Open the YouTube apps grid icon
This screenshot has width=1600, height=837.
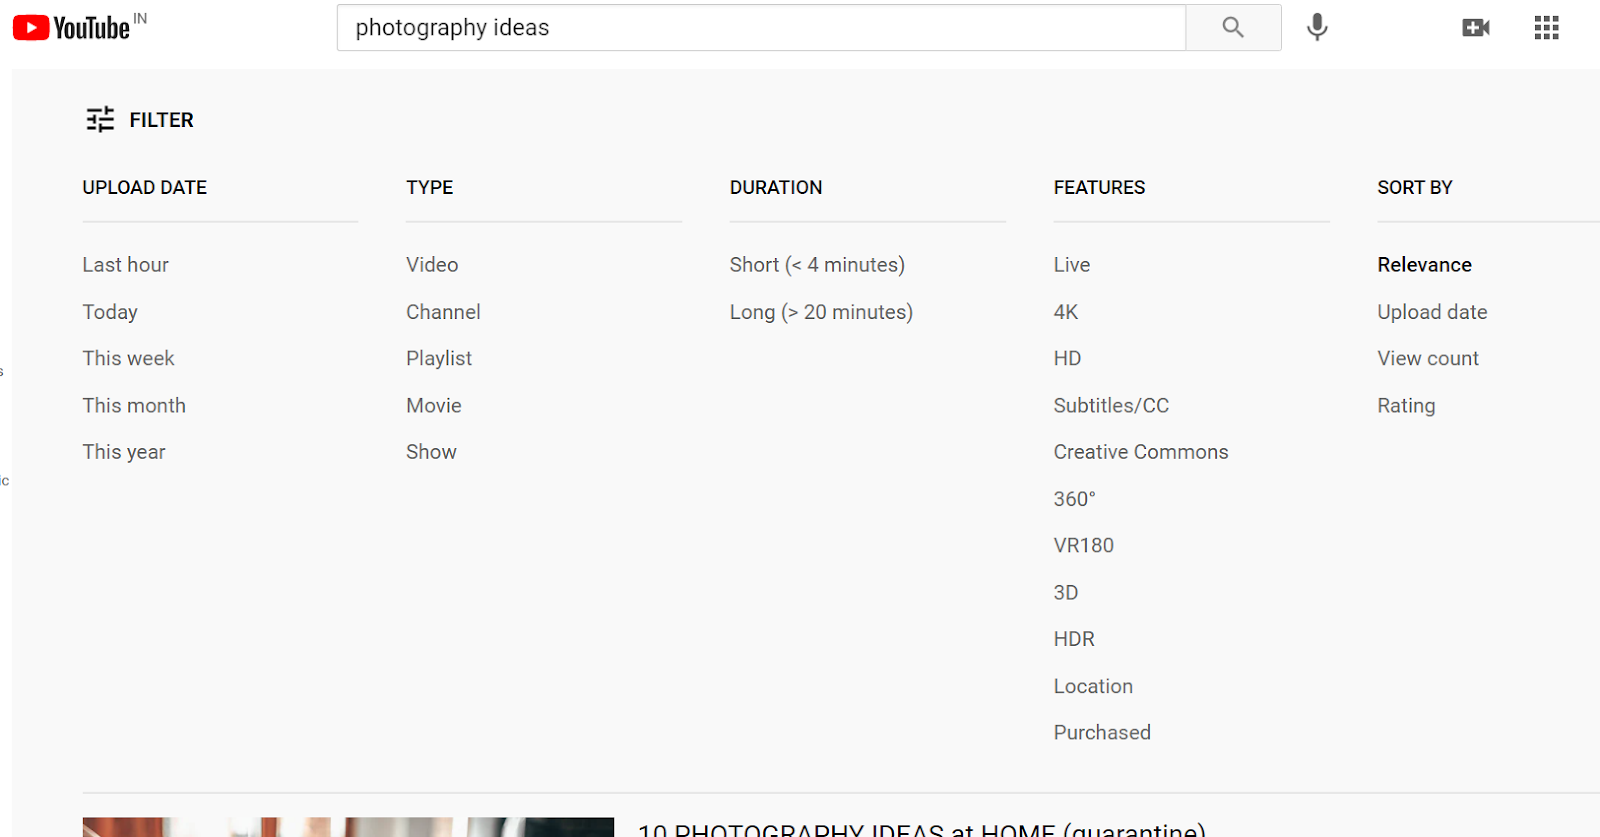coord(1545,27)
